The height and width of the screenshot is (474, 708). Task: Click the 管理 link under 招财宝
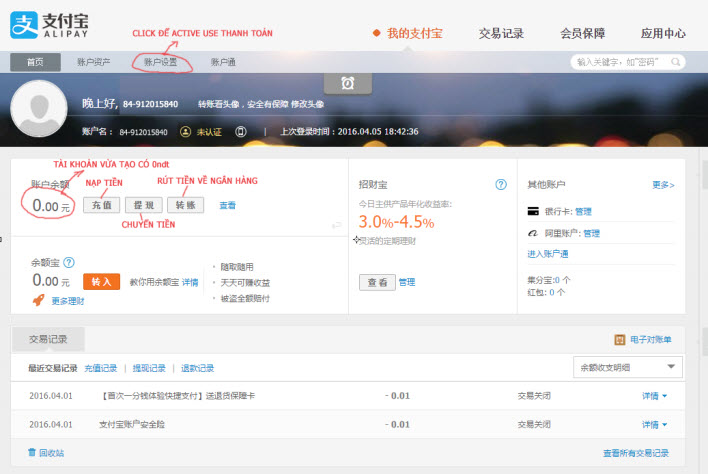click(407, 282)
